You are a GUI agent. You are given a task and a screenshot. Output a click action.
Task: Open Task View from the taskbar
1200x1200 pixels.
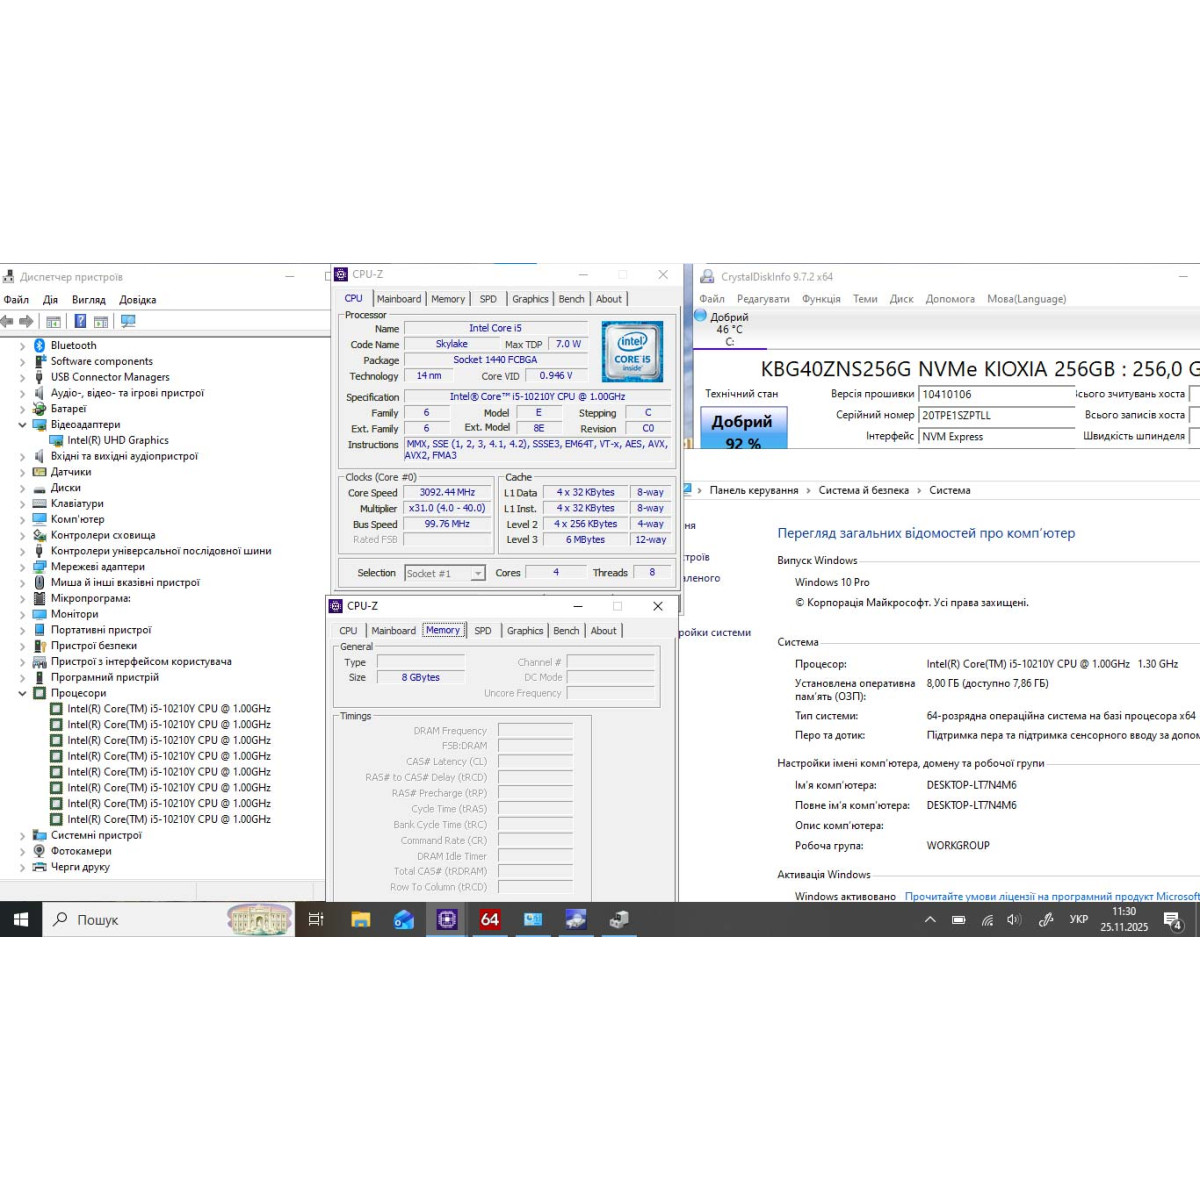(316, 919)
